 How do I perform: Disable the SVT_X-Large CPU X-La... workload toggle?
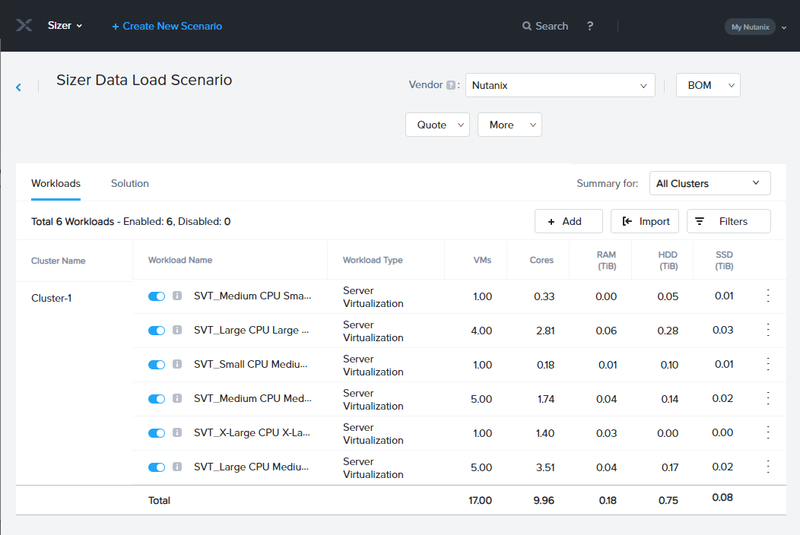pyautogui.click(x=157, y=433)
